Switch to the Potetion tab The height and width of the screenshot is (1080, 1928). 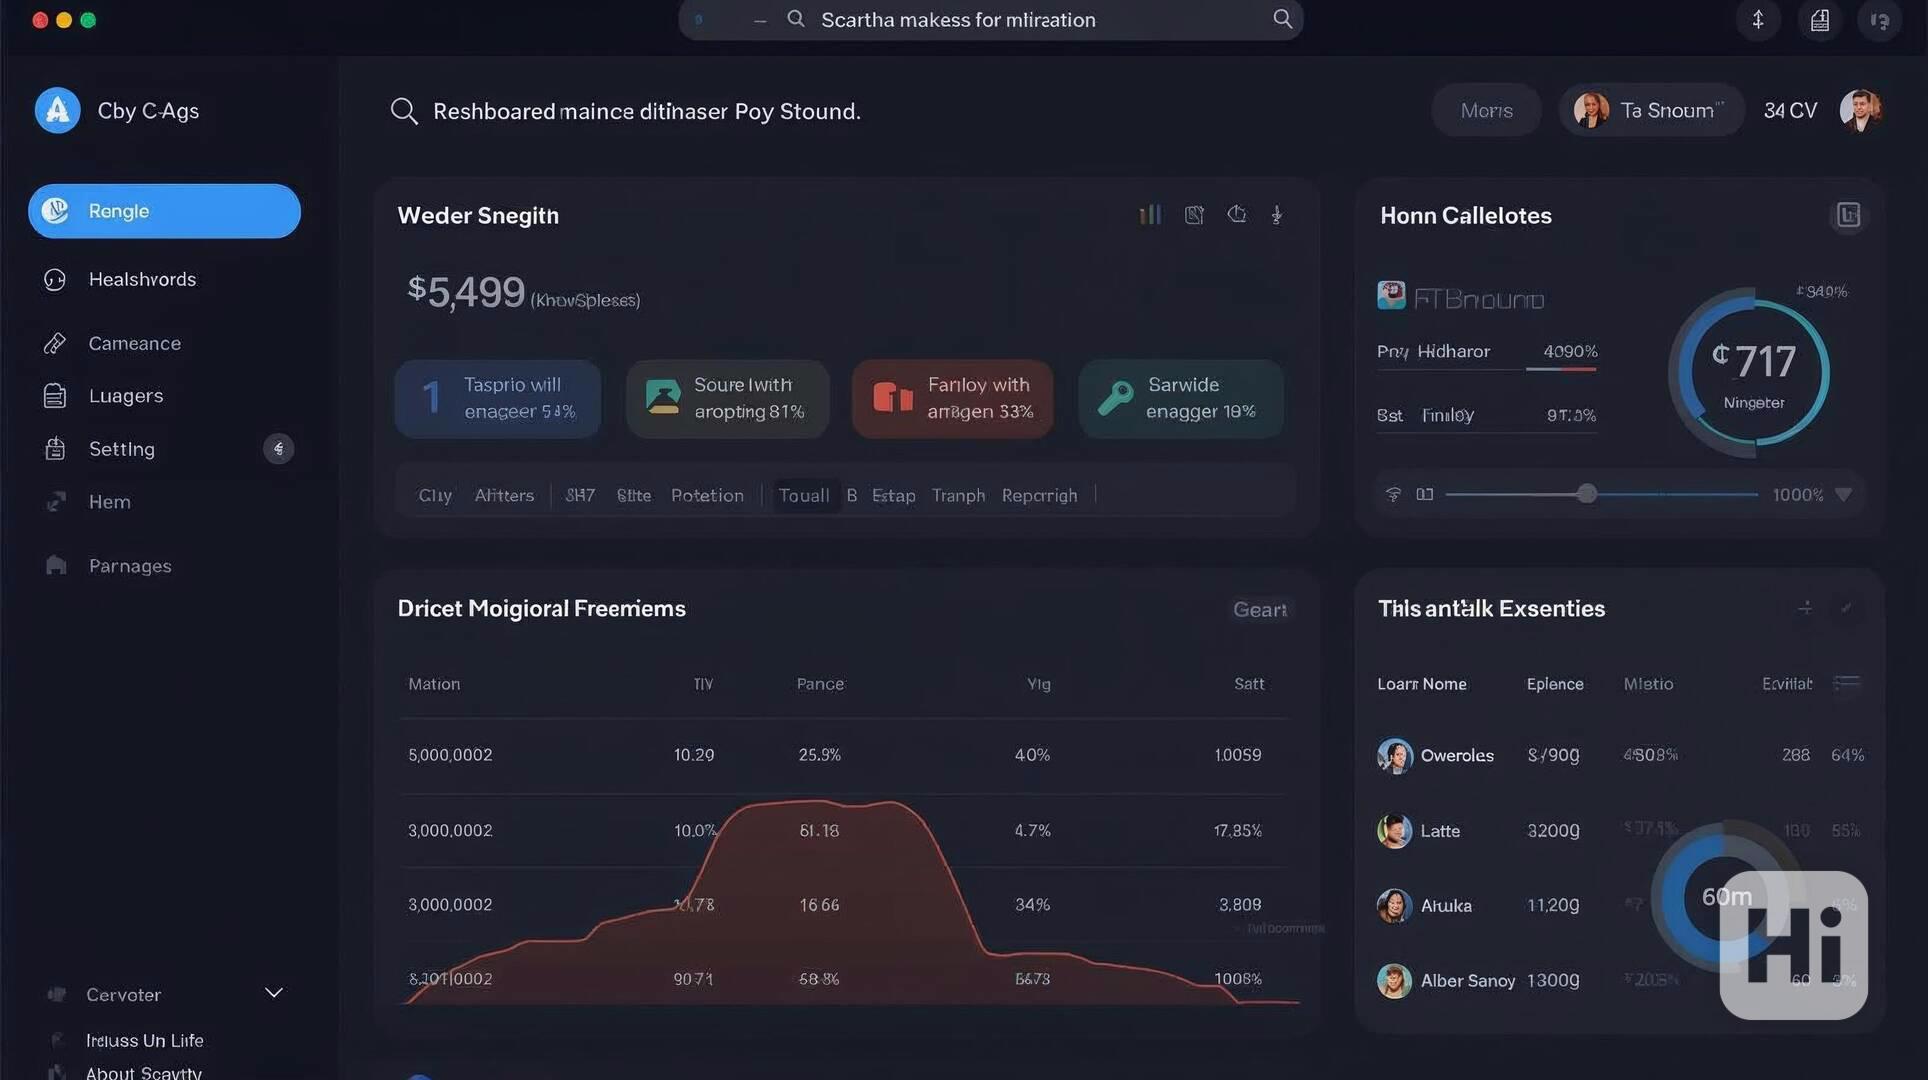coord(707,496)
